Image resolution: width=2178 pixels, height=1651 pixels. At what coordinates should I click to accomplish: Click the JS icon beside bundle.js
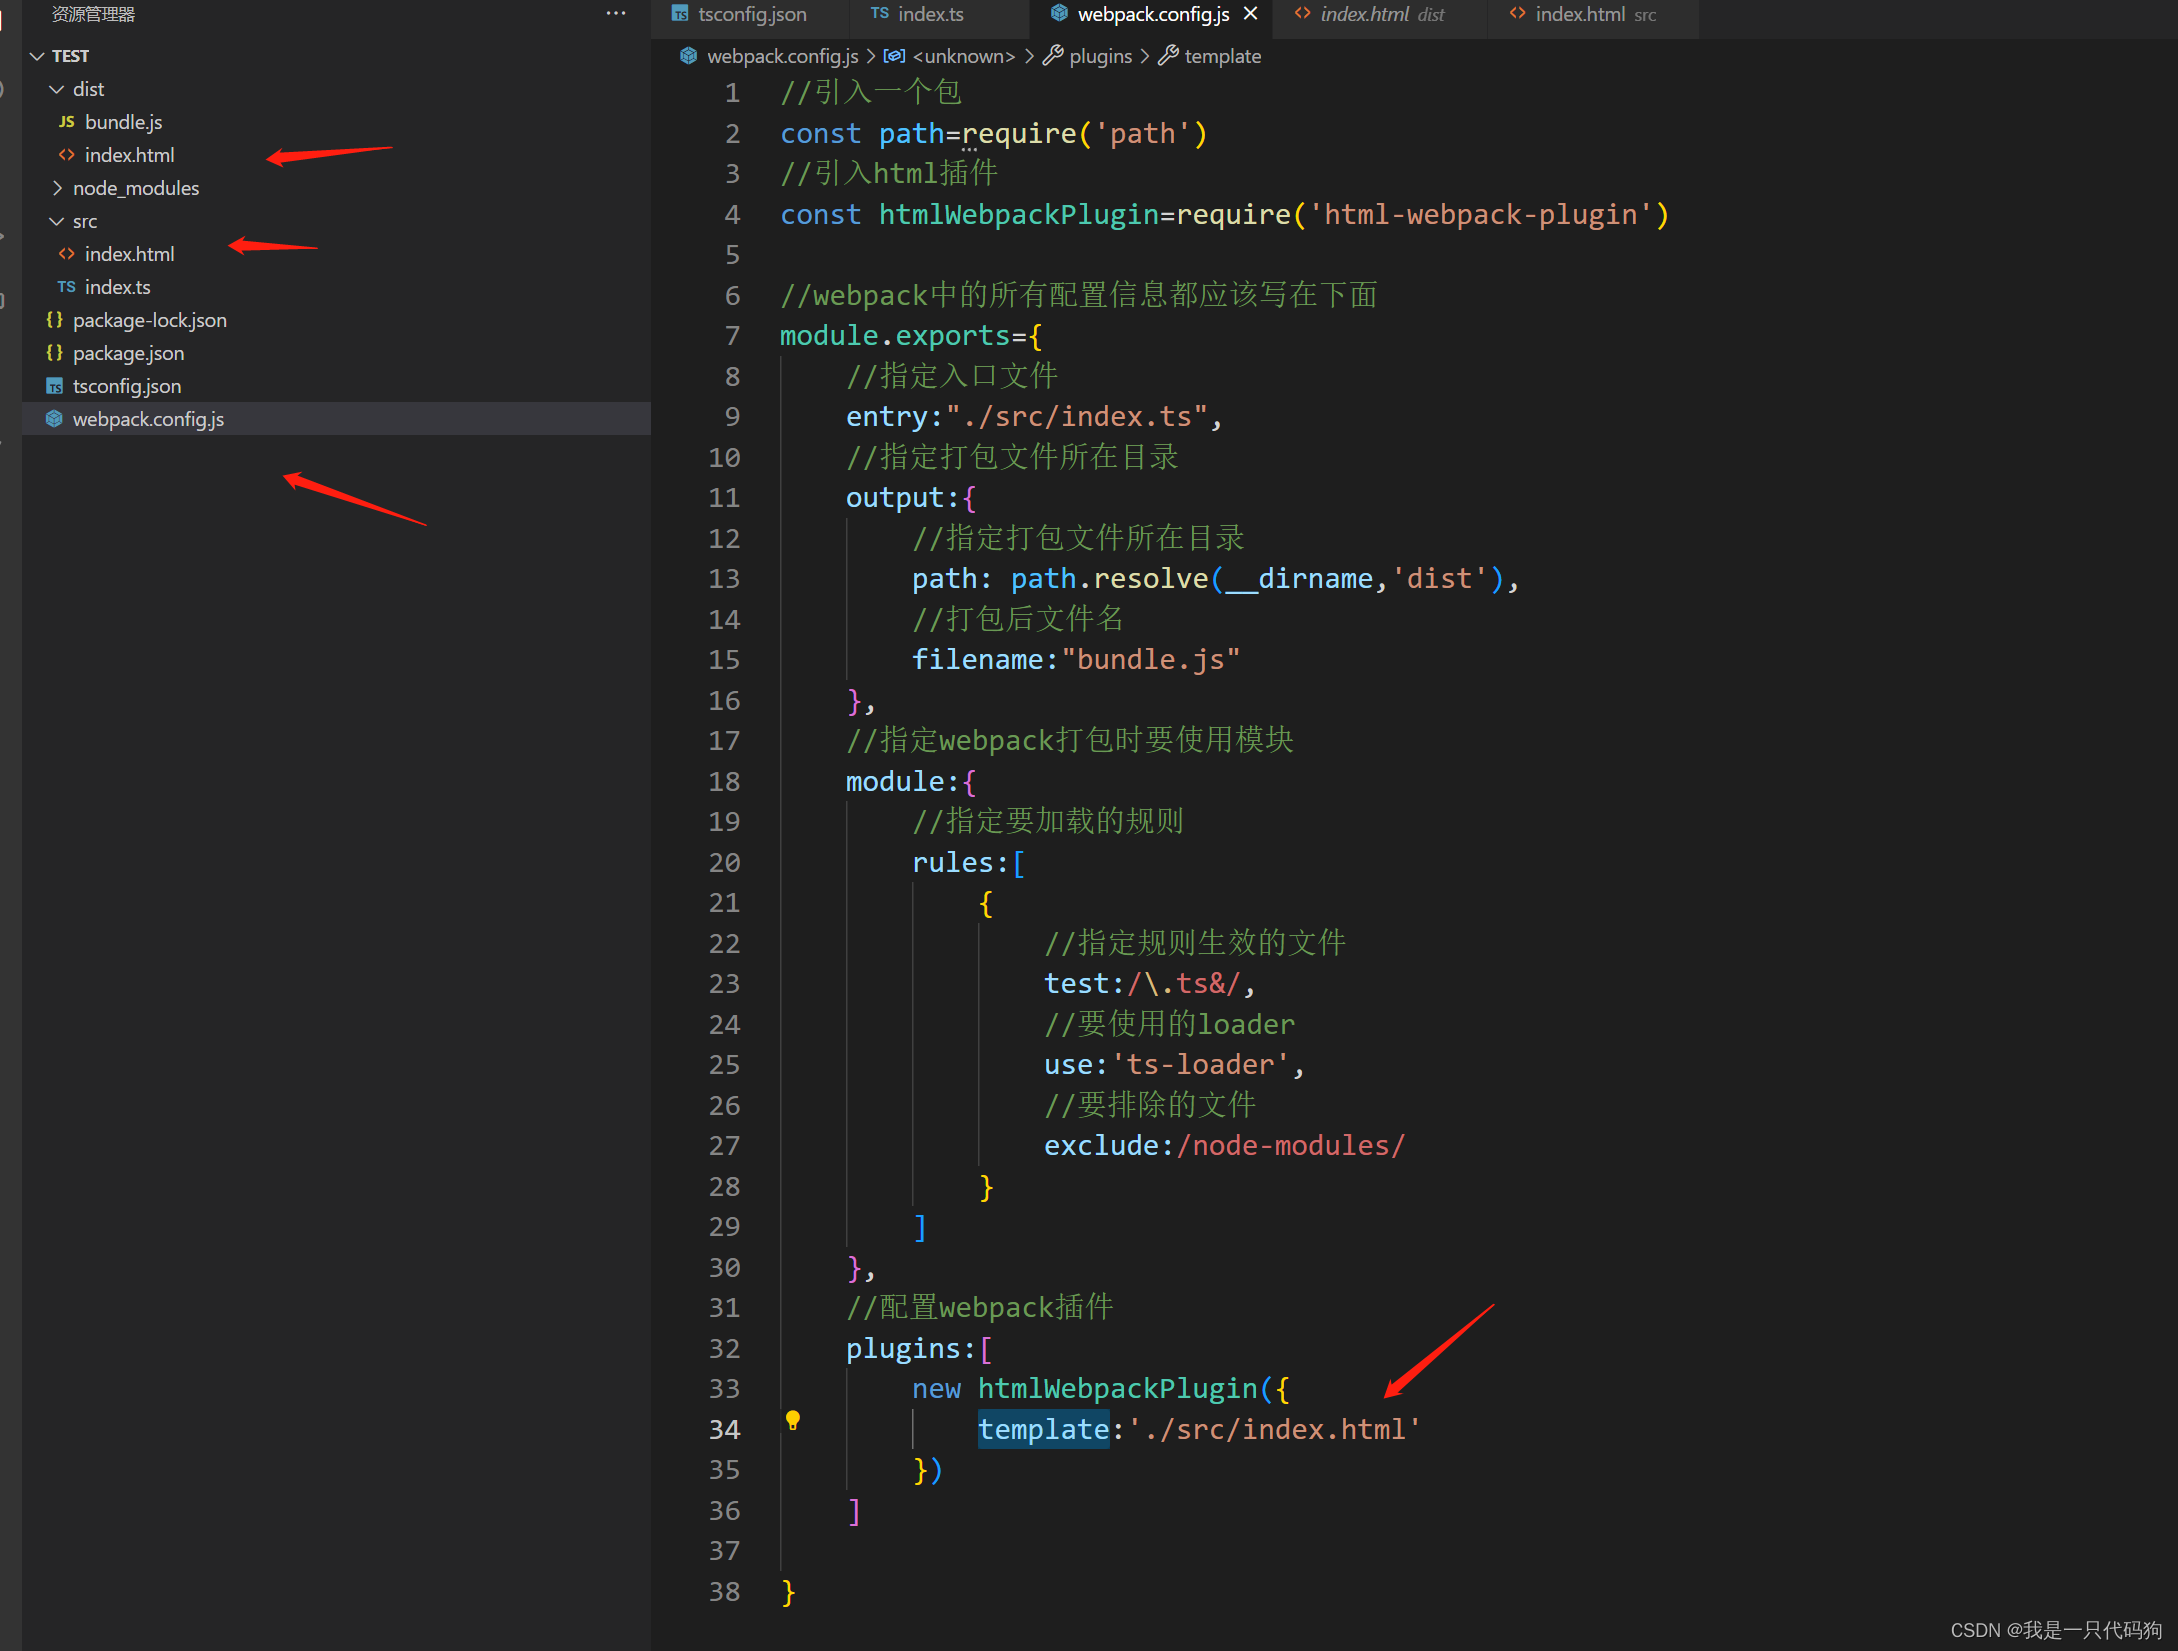click(66, 122)
